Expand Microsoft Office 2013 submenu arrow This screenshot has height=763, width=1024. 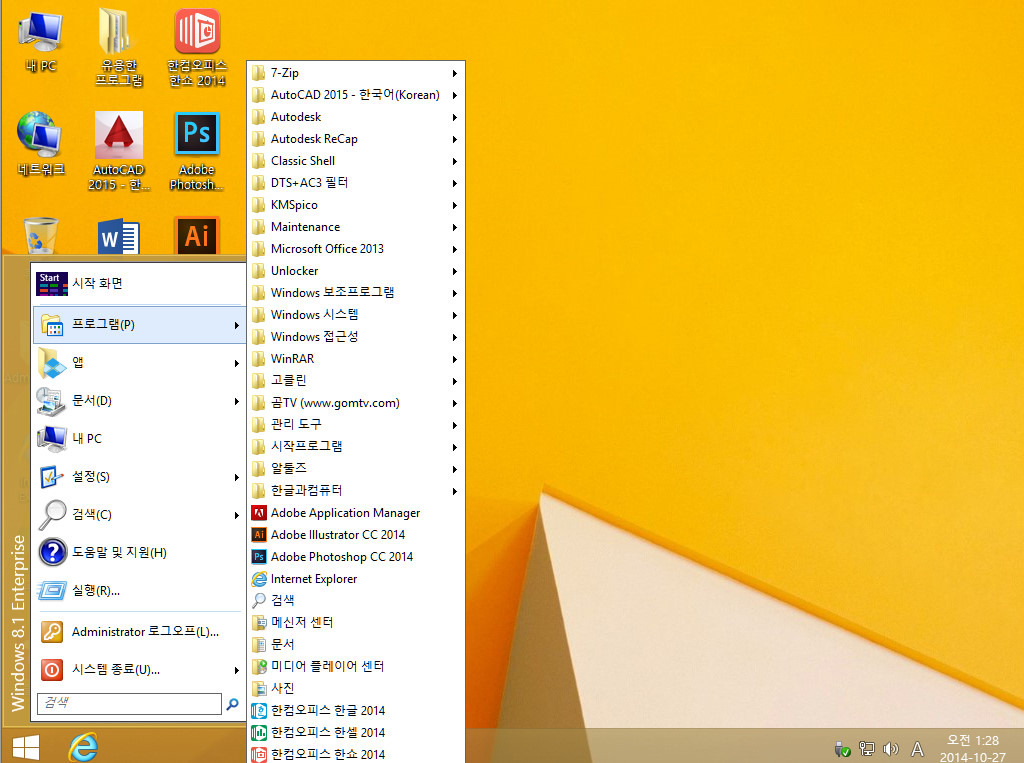coord(455,250)
